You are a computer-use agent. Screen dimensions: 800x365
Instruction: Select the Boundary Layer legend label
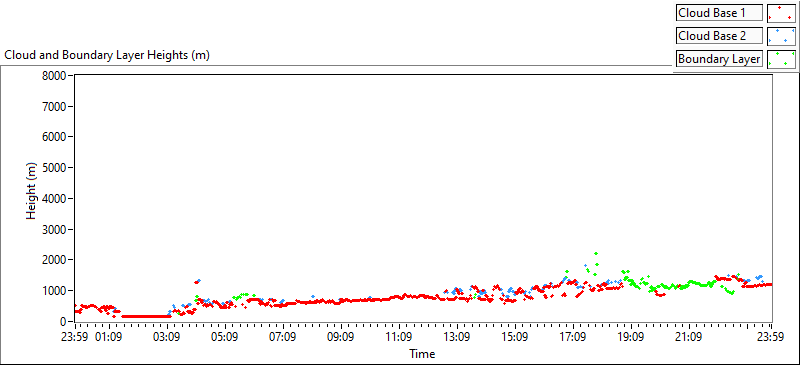(x=719, y=59)
